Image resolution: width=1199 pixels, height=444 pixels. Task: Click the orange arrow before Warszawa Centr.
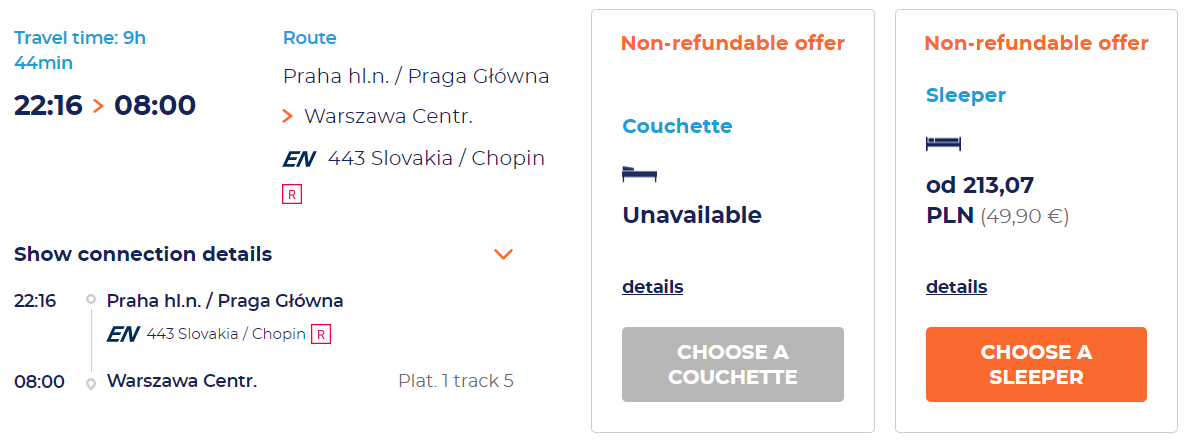(288, 117)
